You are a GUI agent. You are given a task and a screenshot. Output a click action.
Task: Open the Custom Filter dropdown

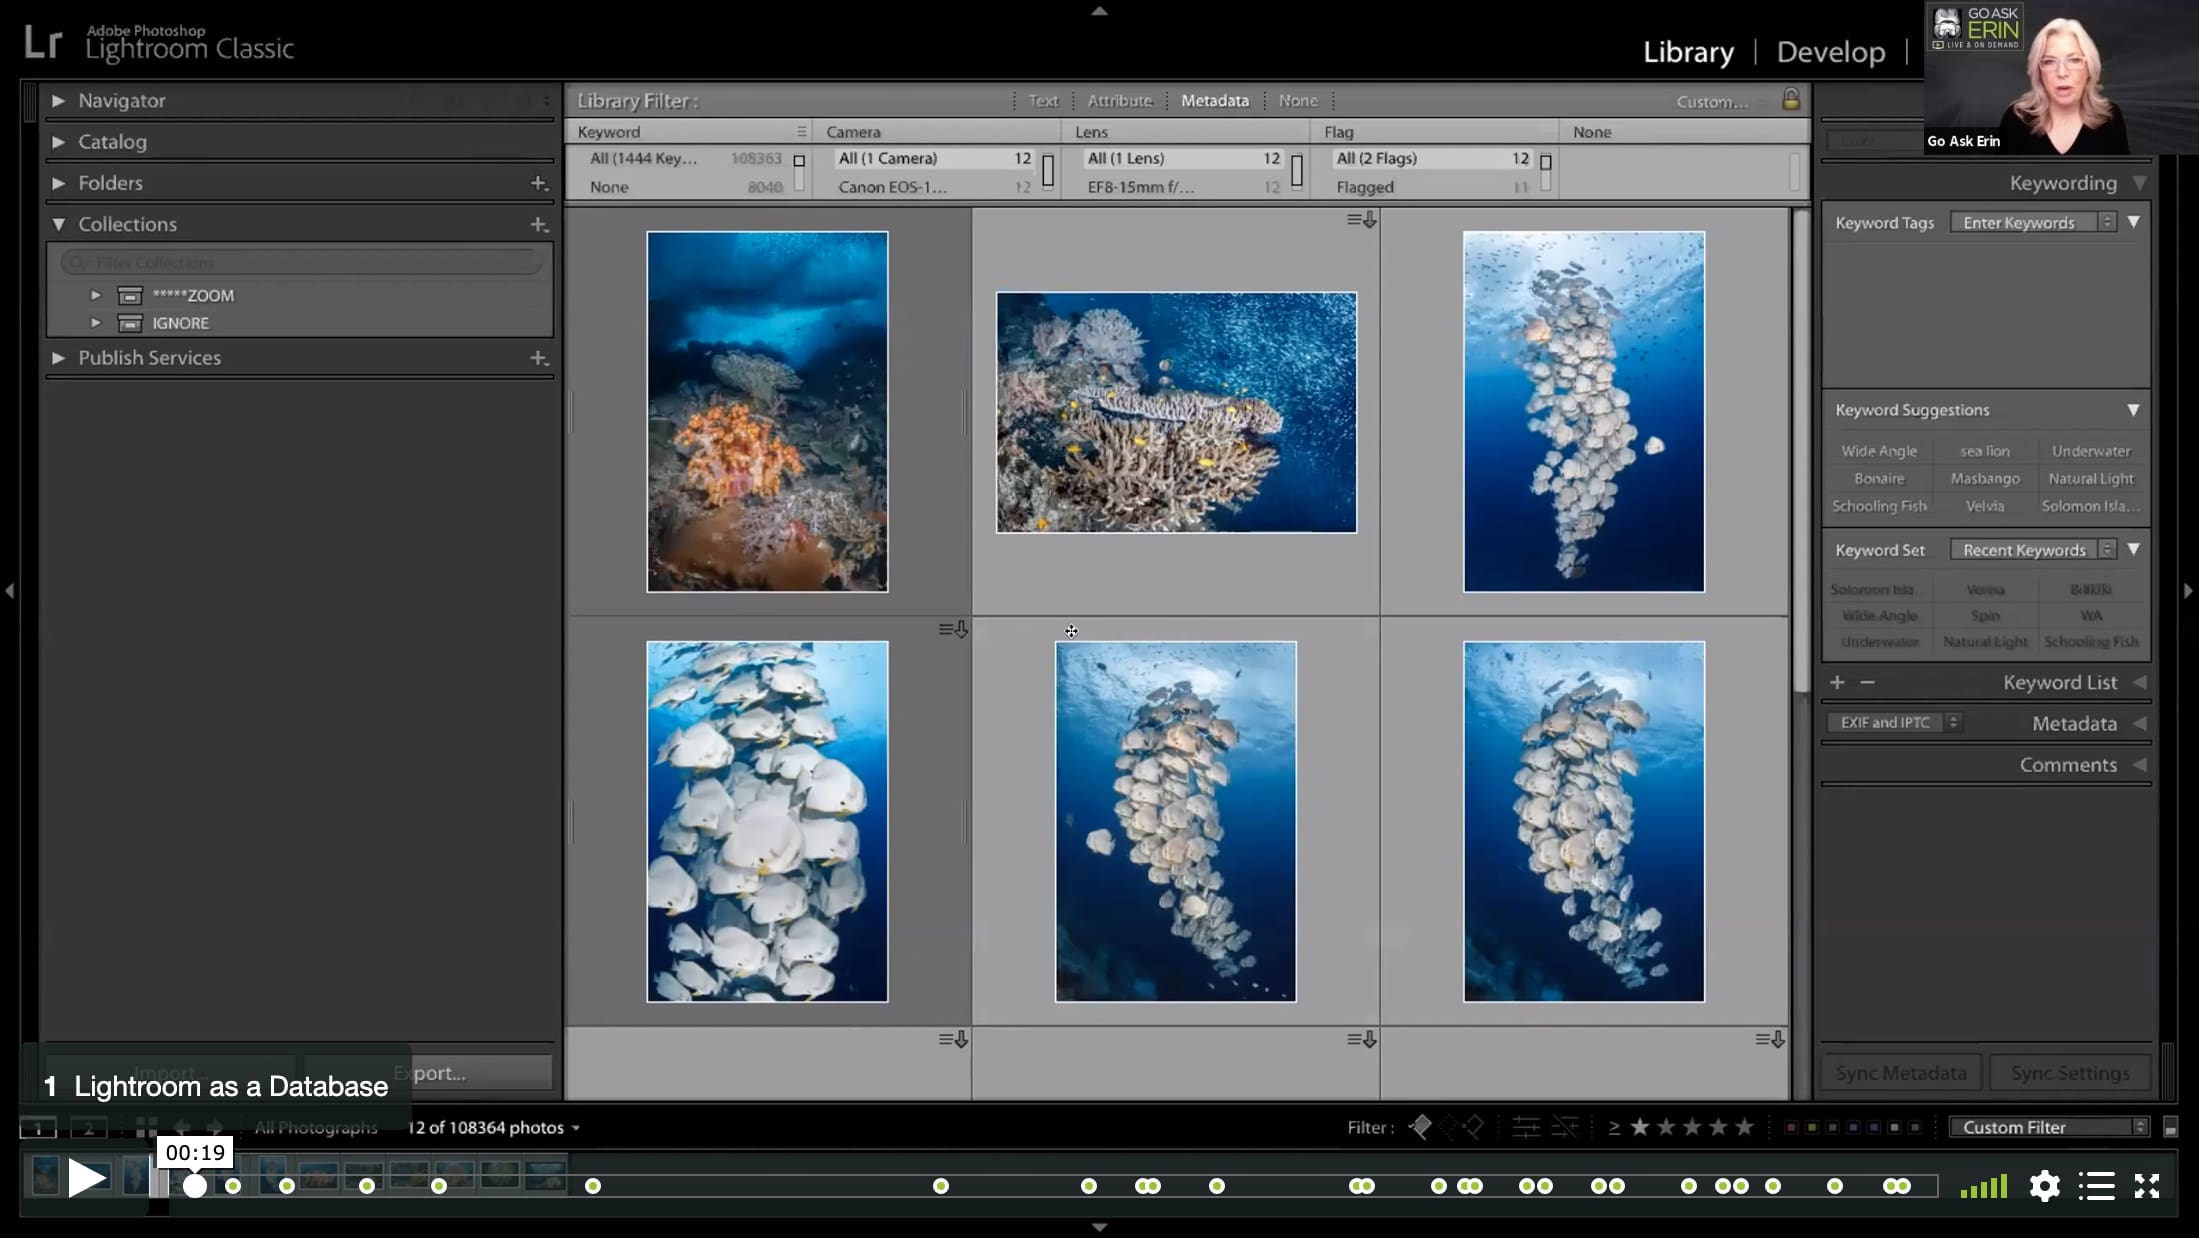2049,1127
